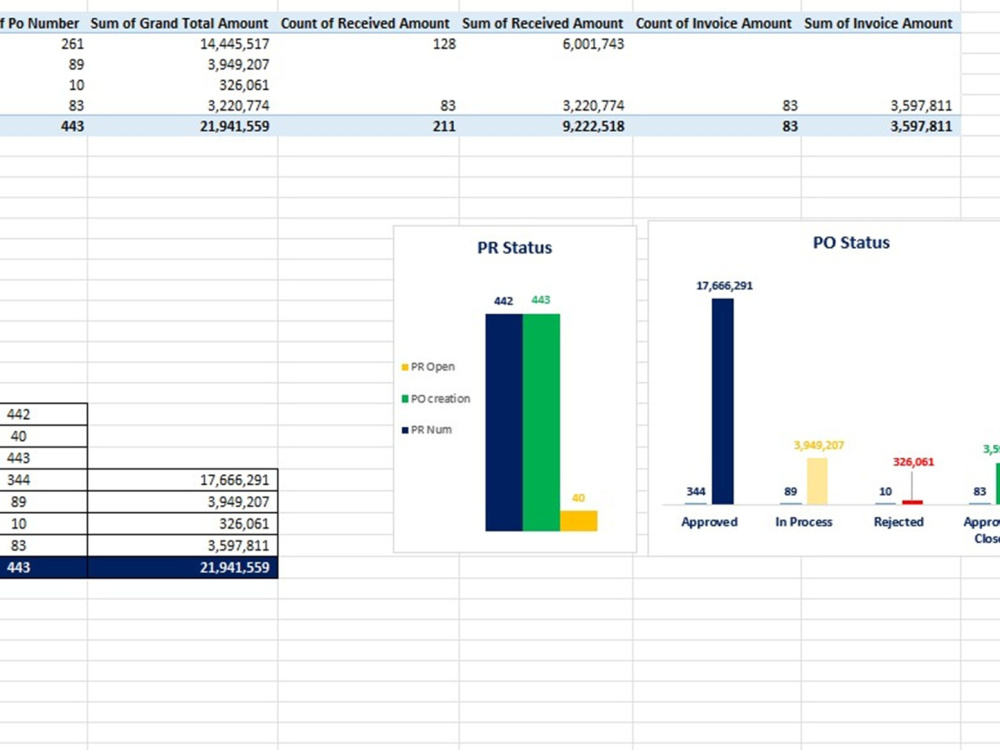Click the green 443 data label in PR Status chart

click(541, 300)
